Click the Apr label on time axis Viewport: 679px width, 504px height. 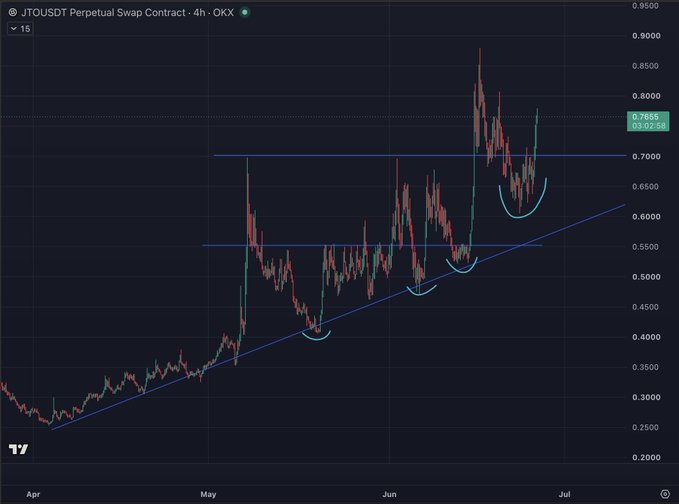tap(33, 494)
